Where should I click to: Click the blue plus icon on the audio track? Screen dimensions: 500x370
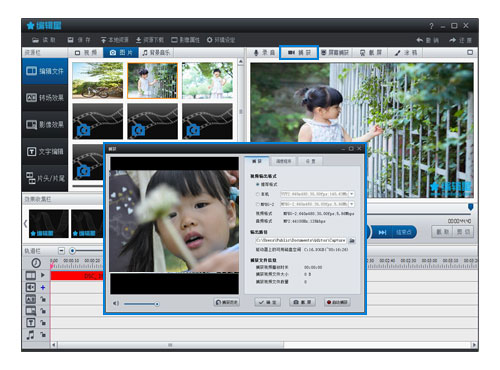point(43,287)
